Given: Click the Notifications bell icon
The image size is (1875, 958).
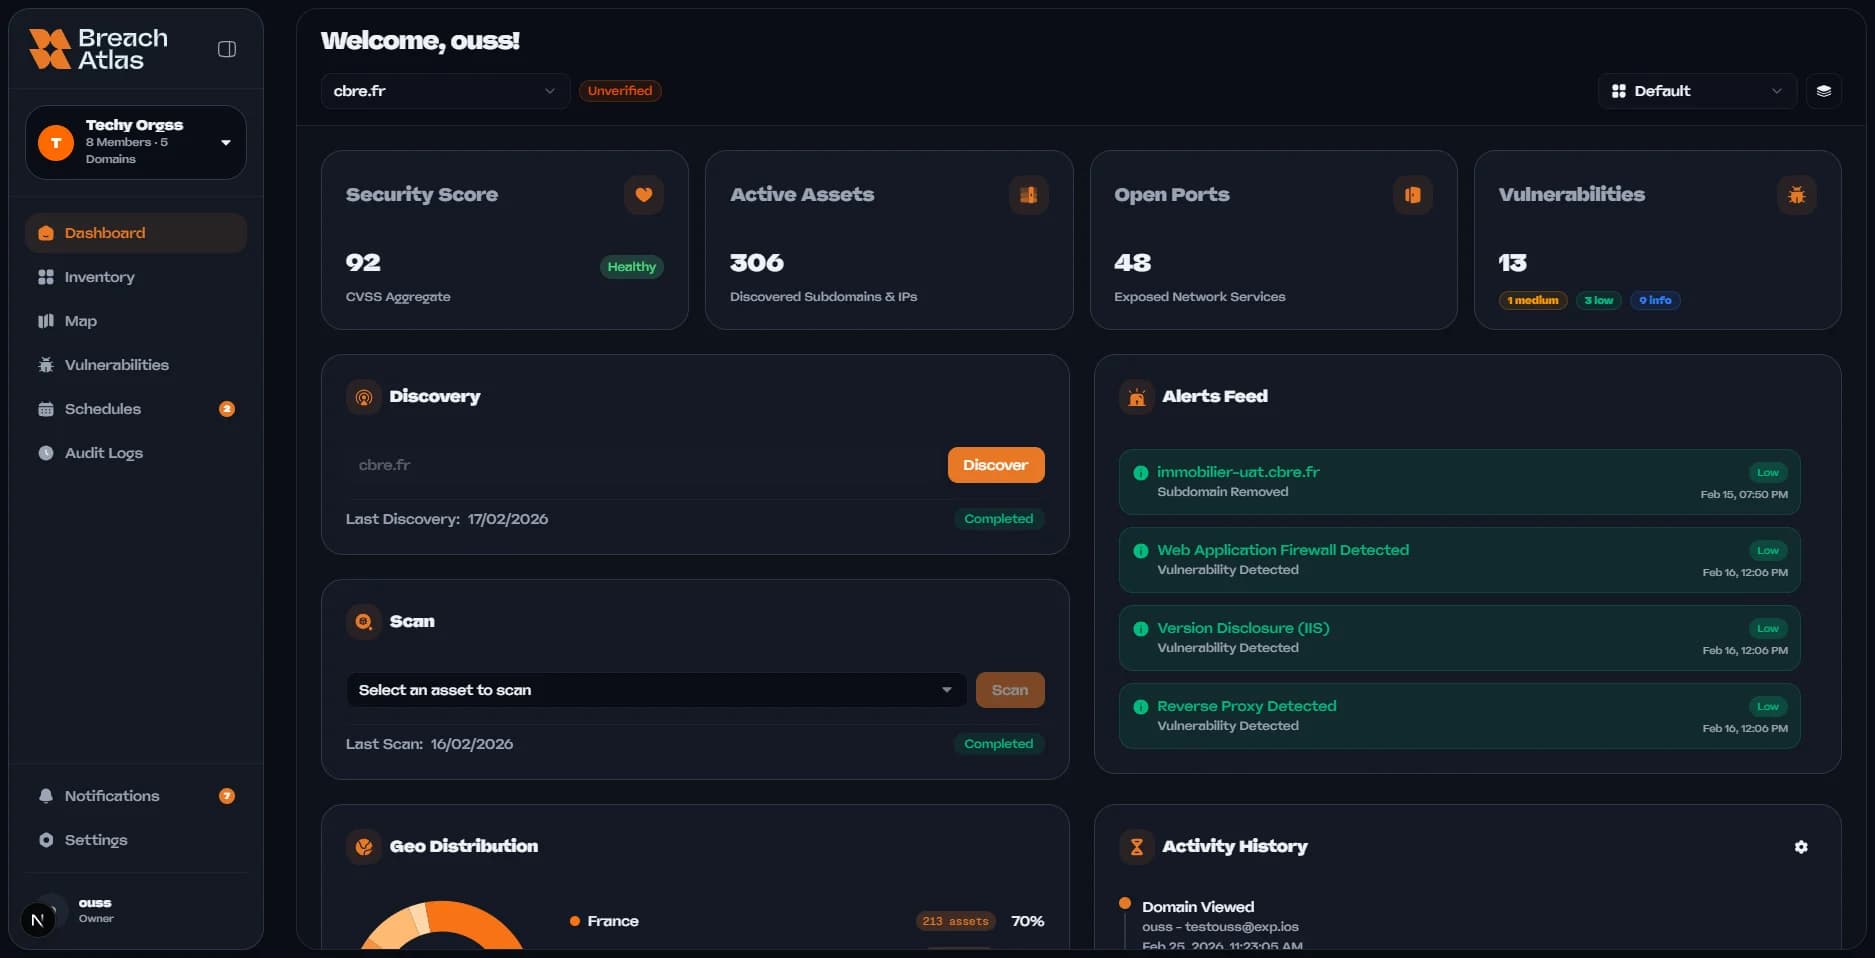Looking at the screenshot, I should pyautogui.click(x=46, y=796).
